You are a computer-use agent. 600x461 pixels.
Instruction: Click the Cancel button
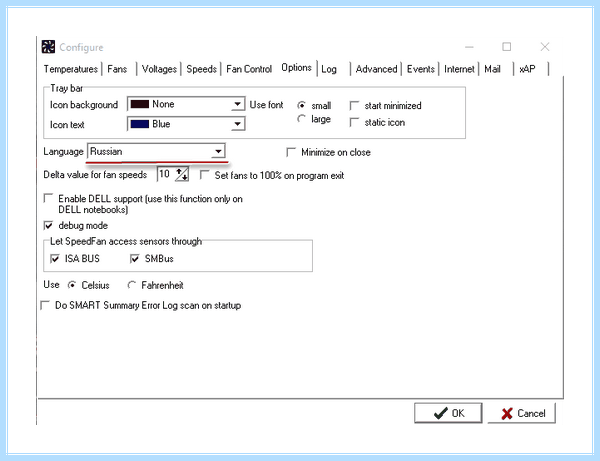522,413
